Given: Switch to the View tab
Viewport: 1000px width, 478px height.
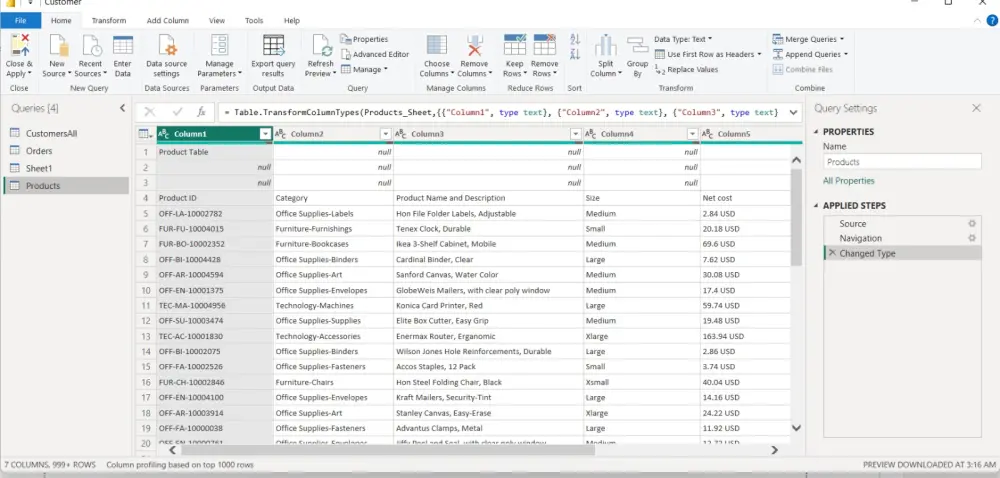Looking at the screenshot, I should coord(217,20).
